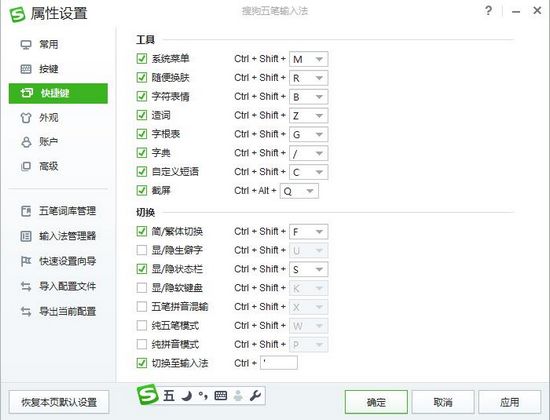Click the user icon beside 账户

click(26, 142)
